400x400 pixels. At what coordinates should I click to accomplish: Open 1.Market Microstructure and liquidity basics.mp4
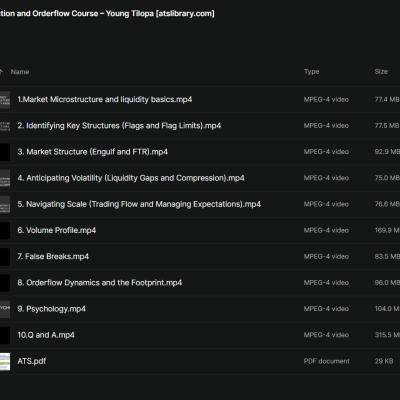point(105,100)
